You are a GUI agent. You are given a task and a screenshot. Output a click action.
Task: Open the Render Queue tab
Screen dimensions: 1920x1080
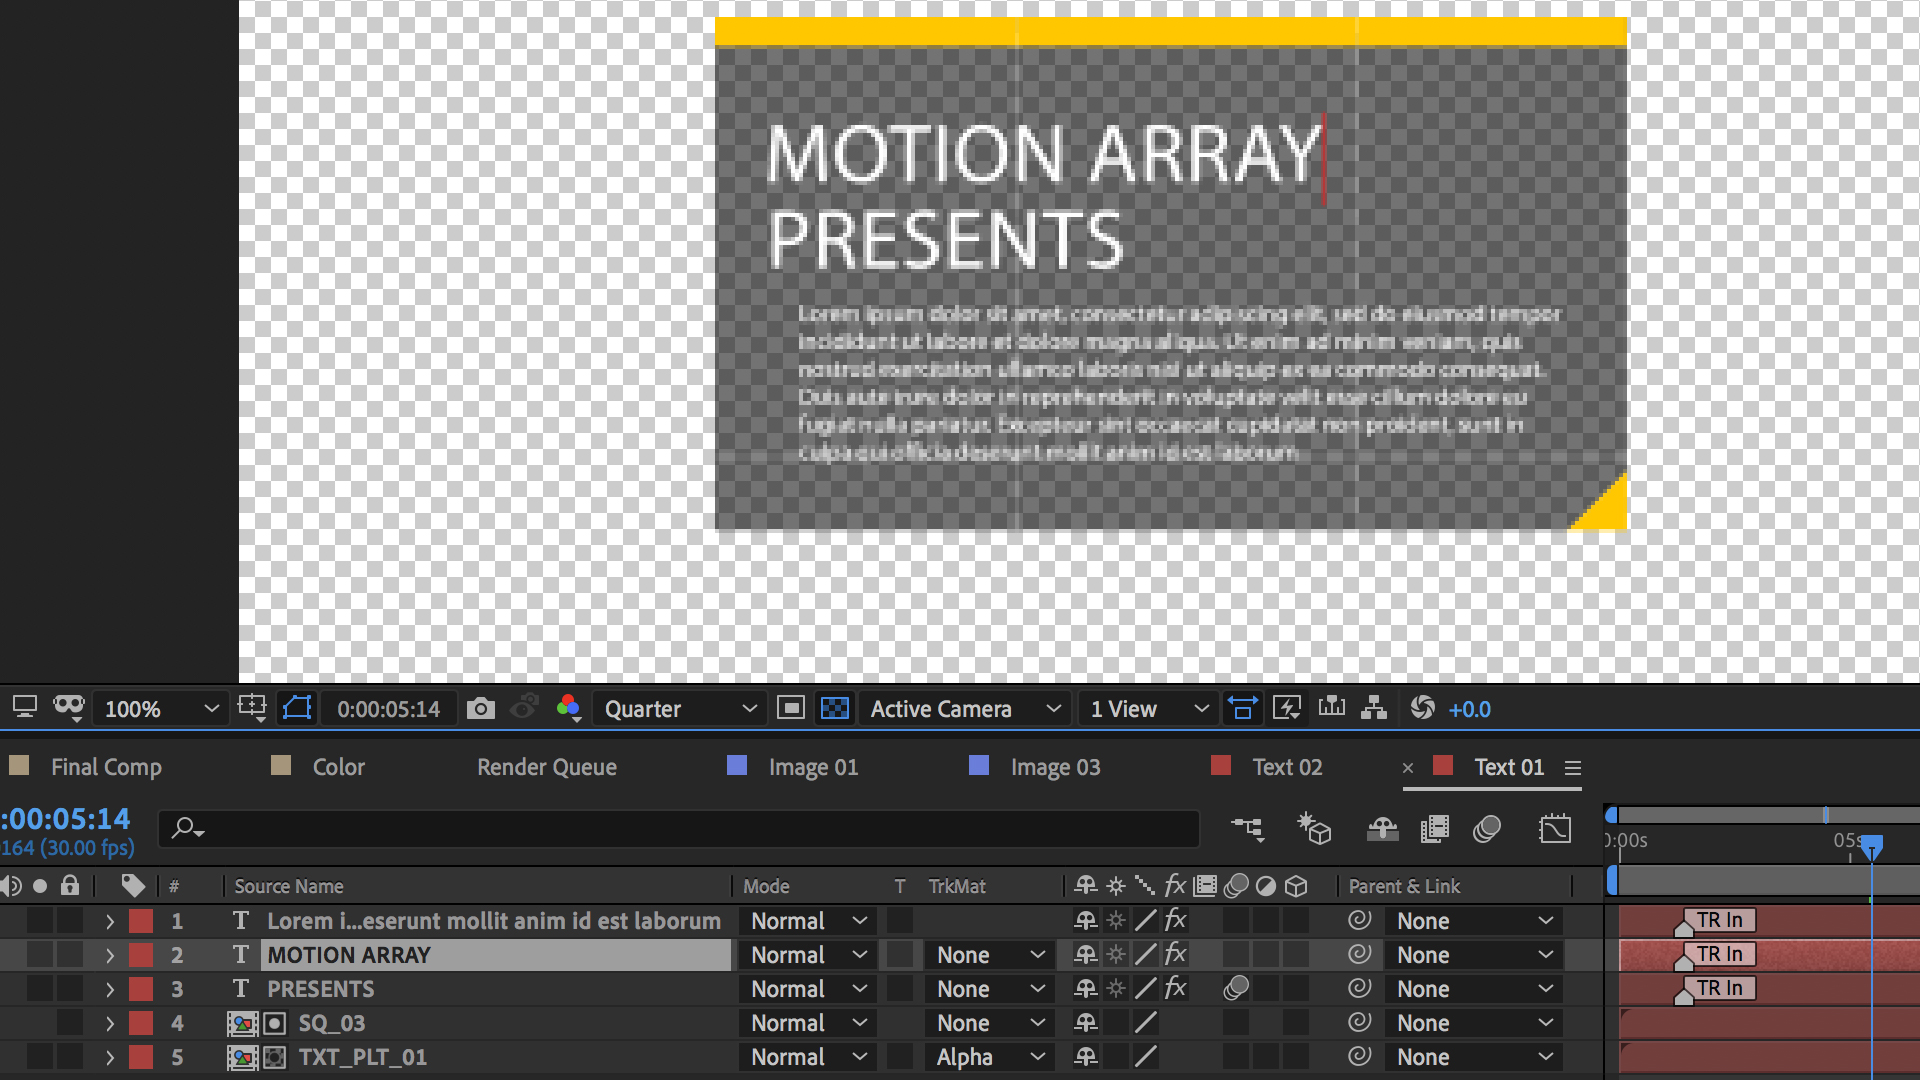(x=546, y=767)
